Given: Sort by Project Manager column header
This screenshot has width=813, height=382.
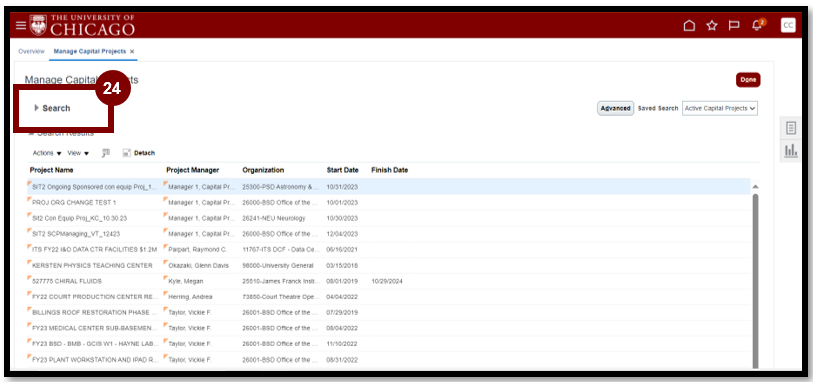Looking at the screenshot, I should pos(192,170).
